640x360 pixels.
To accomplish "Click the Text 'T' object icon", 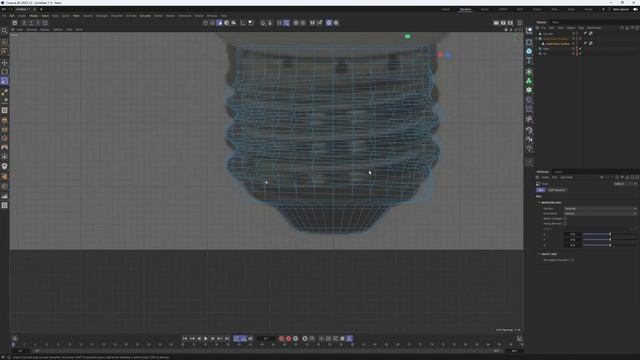I will pyautogui.click(x=529, y=61).
